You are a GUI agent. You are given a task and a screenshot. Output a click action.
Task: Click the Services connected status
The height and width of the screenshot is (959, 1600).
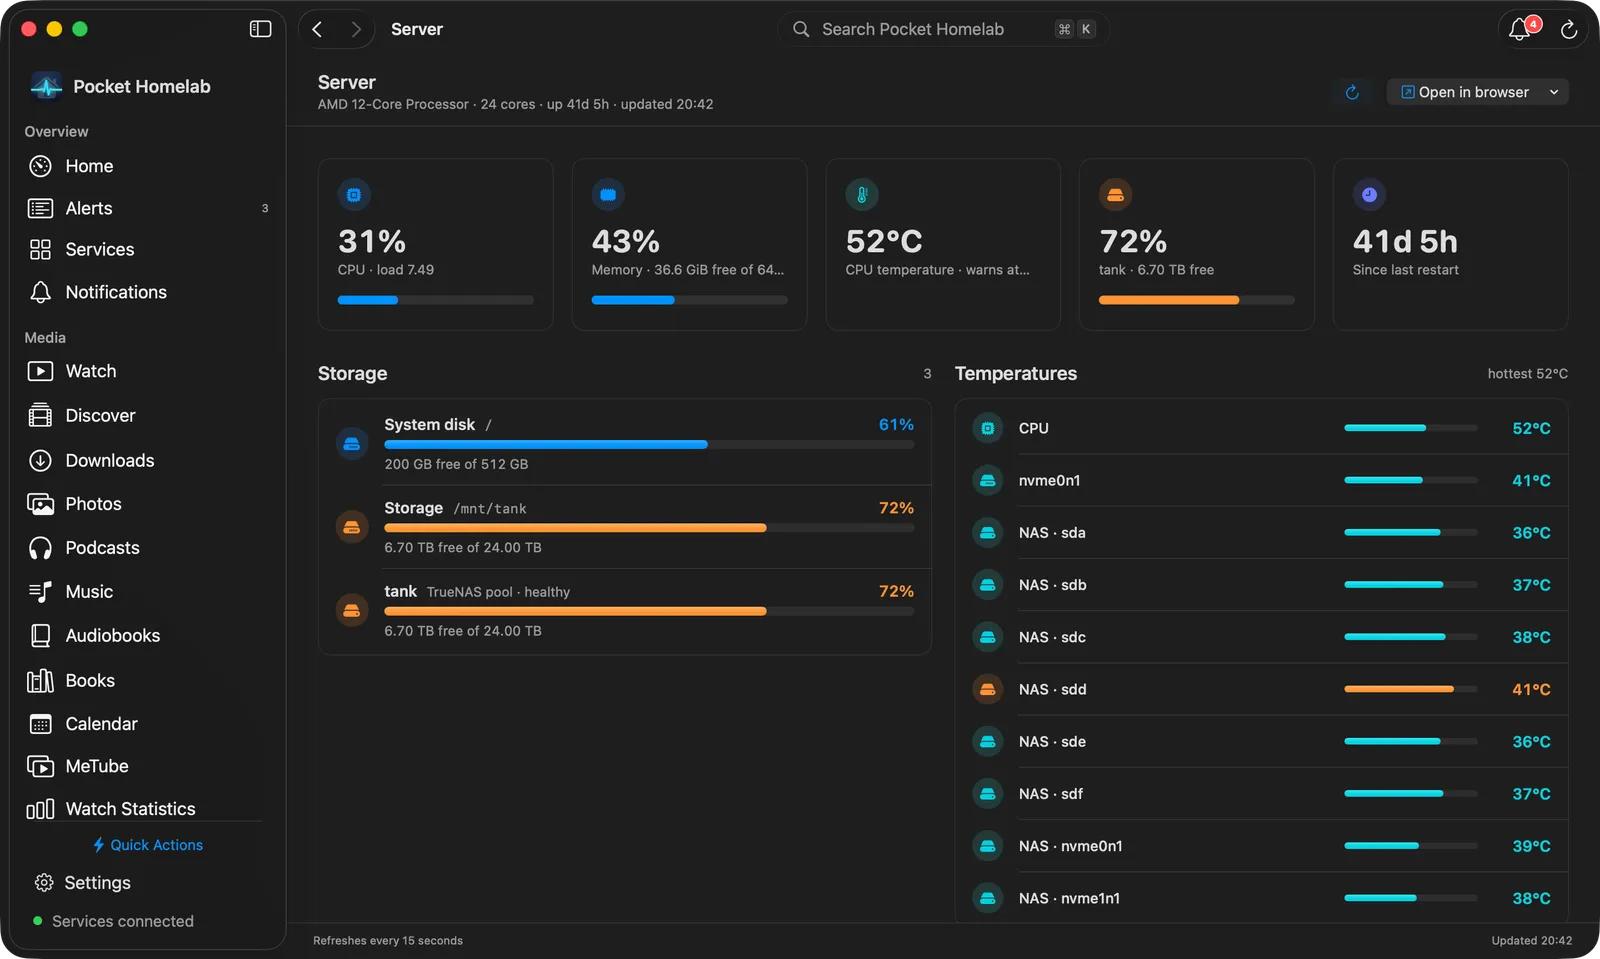[x=113, y=921]
